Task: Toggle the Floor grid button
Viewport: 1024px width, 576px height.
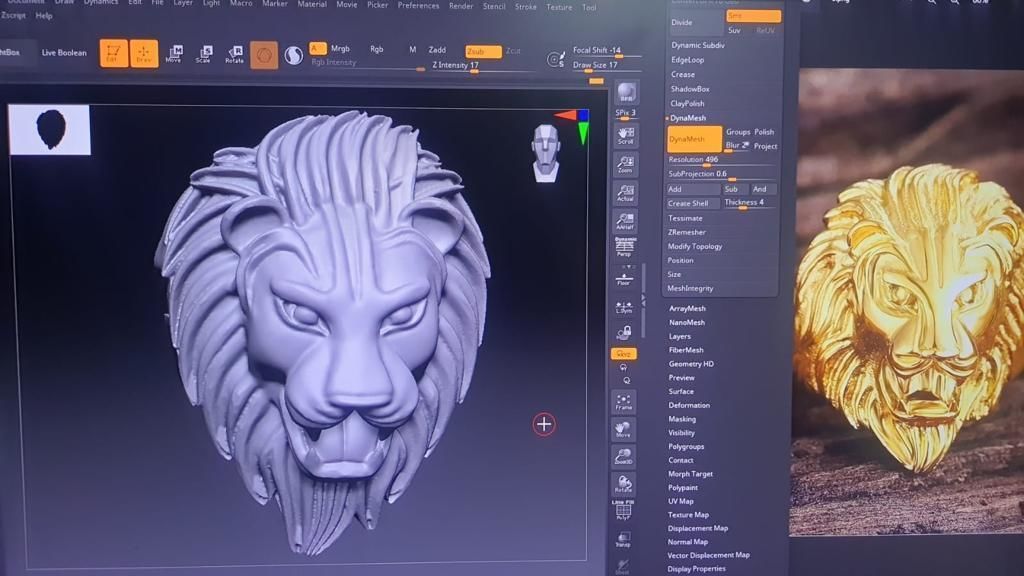Action: click(624, 279)
